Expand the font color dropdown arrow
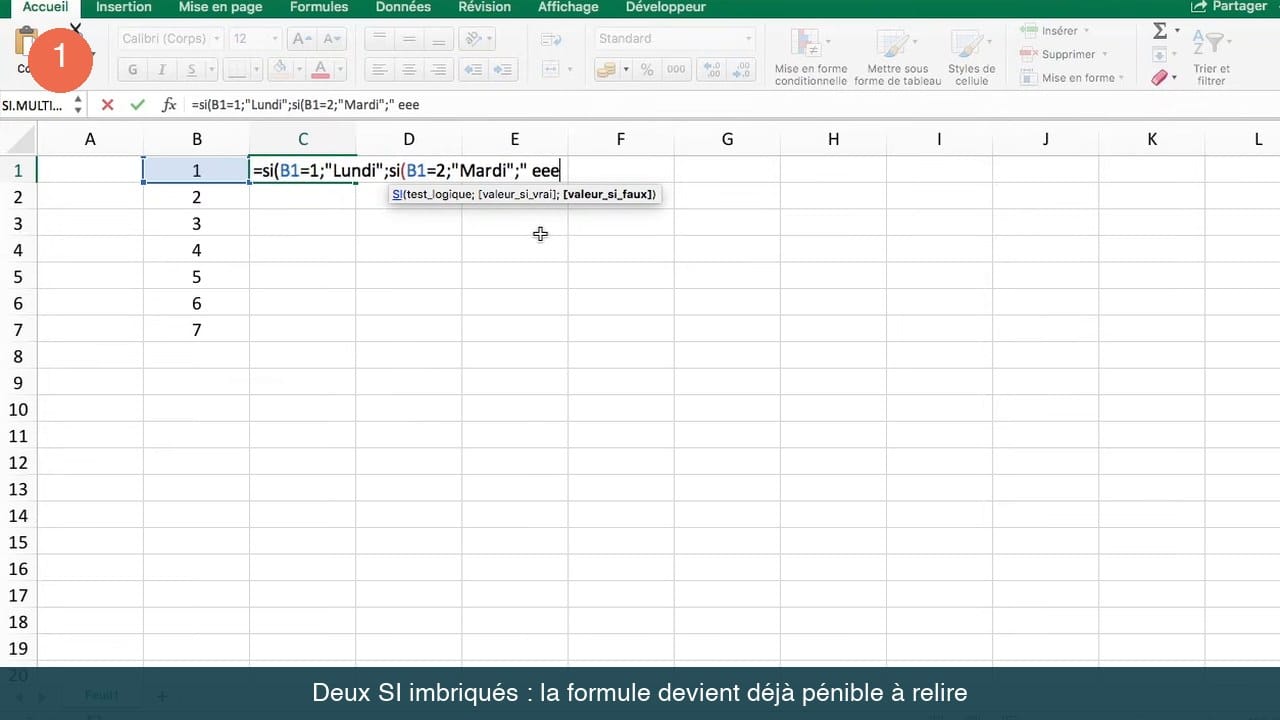1280x720 pixels. tap(339, 70)
